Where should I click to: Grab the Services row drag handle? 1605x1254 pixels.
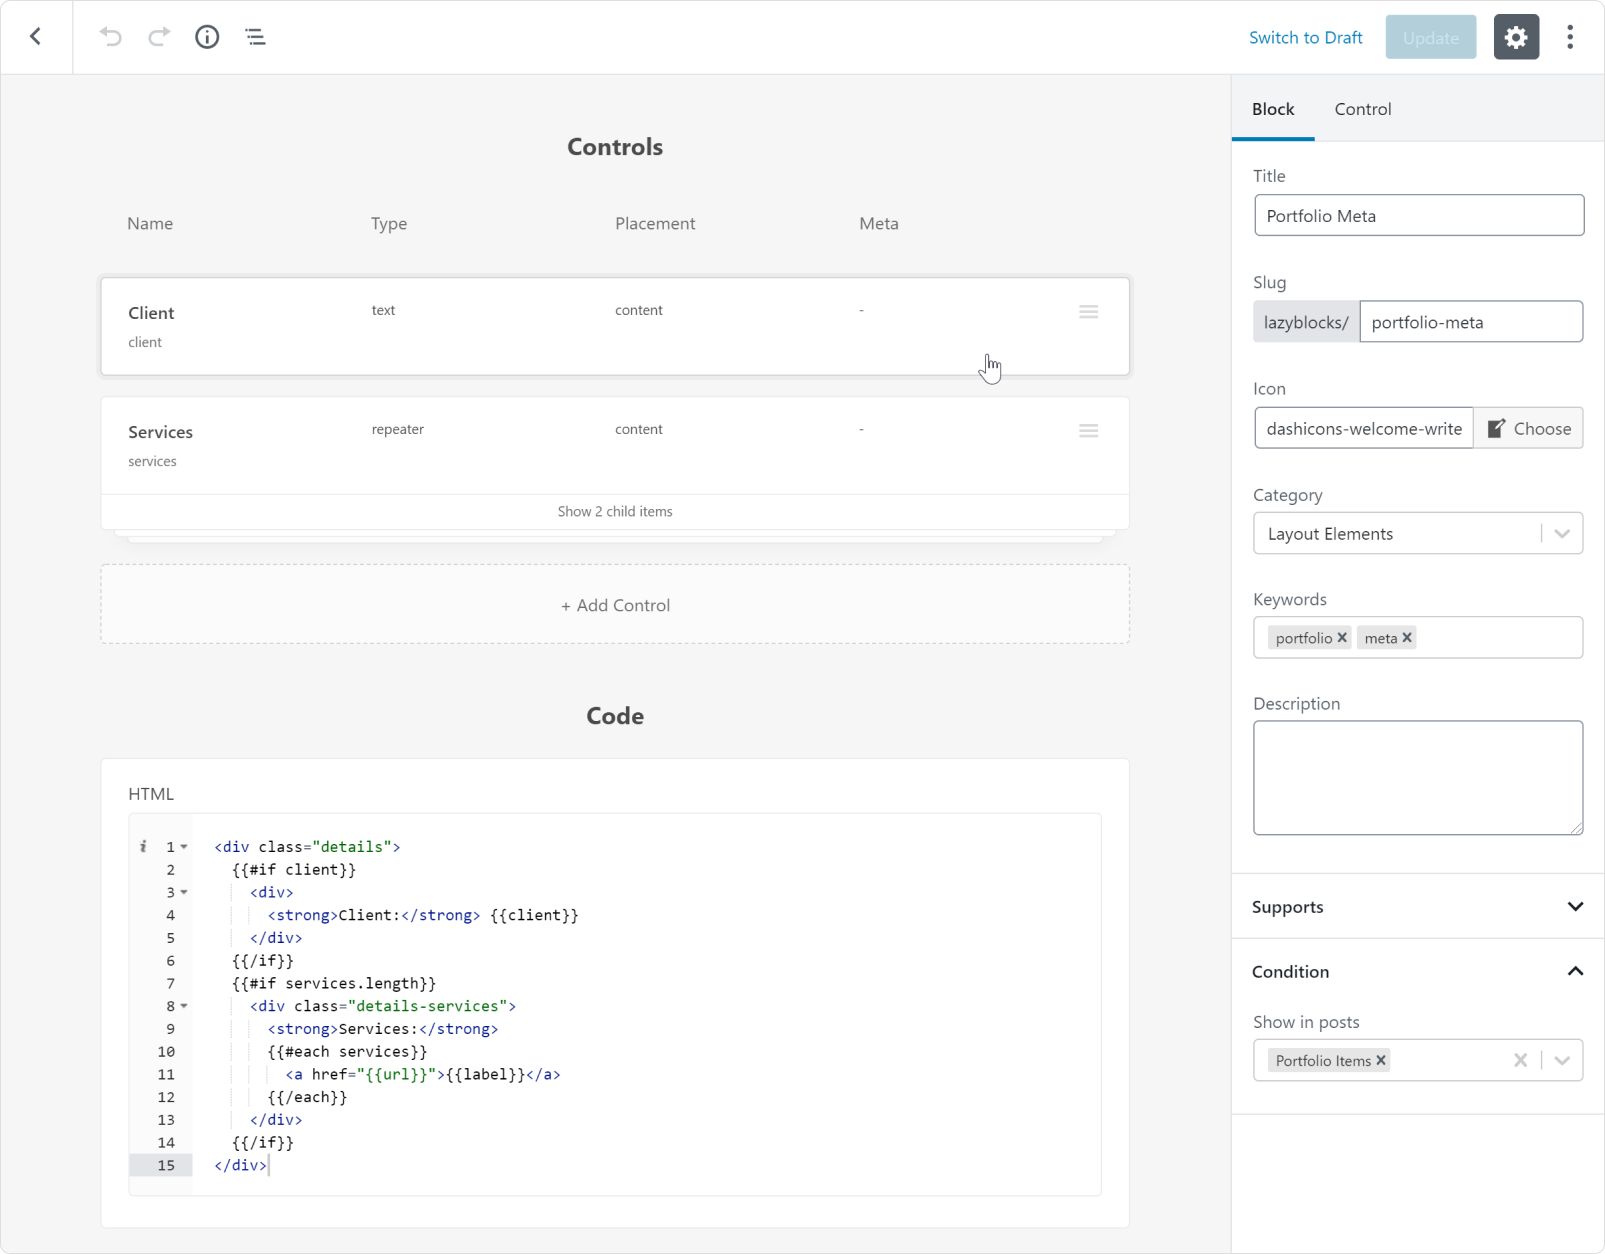click(x=1089, y=431)
